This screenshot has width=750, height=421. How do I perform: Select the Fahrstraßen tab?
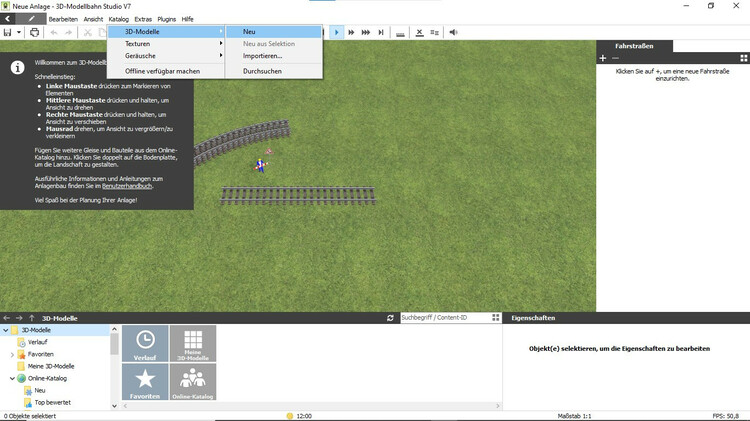(634, 46)
